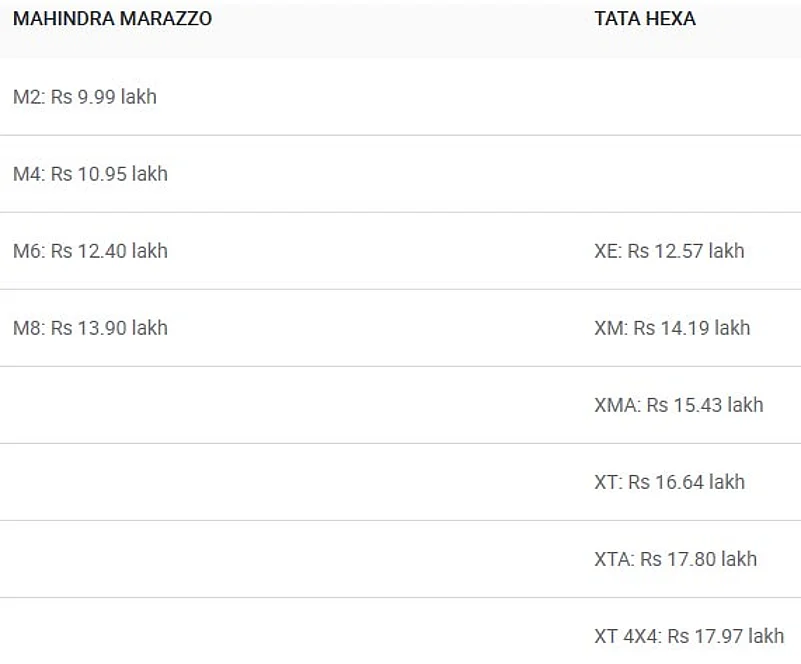Click the M6: Rs 12.40 lakh entry

coord(90,251)
